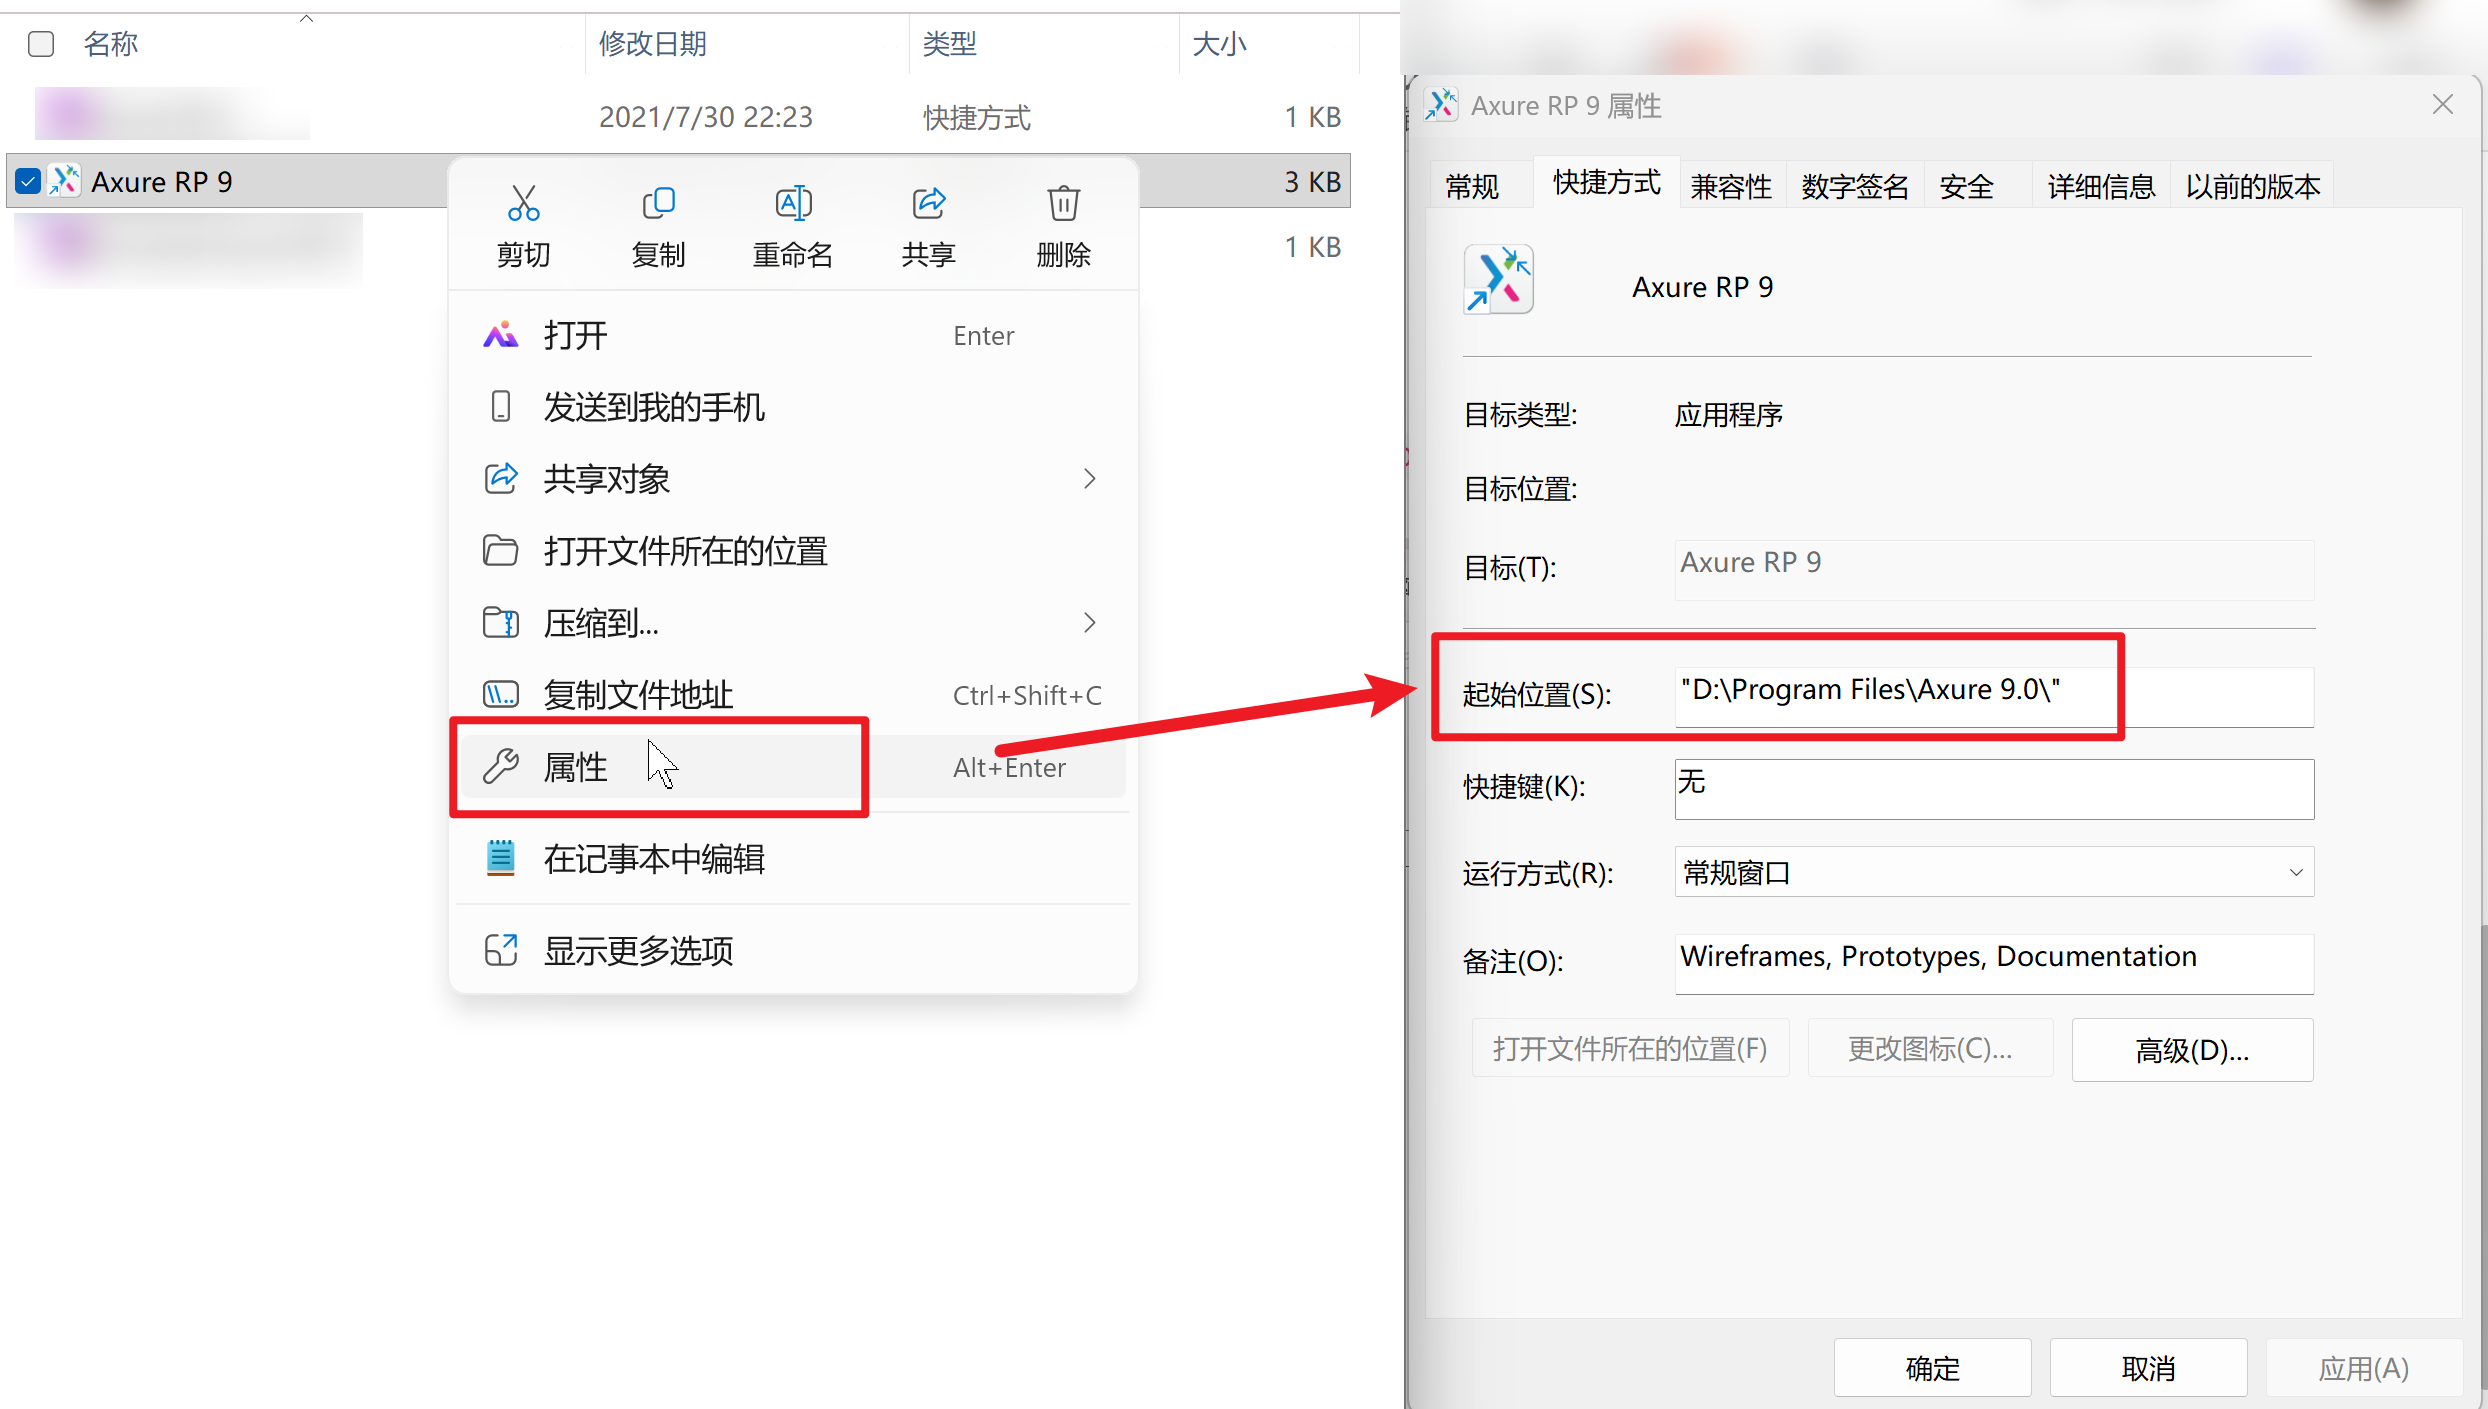Viewport: 2488px width, 1409px height.
Task: Choose 发送到我的手机 from the context menu
Action: (x=792, y=407)
